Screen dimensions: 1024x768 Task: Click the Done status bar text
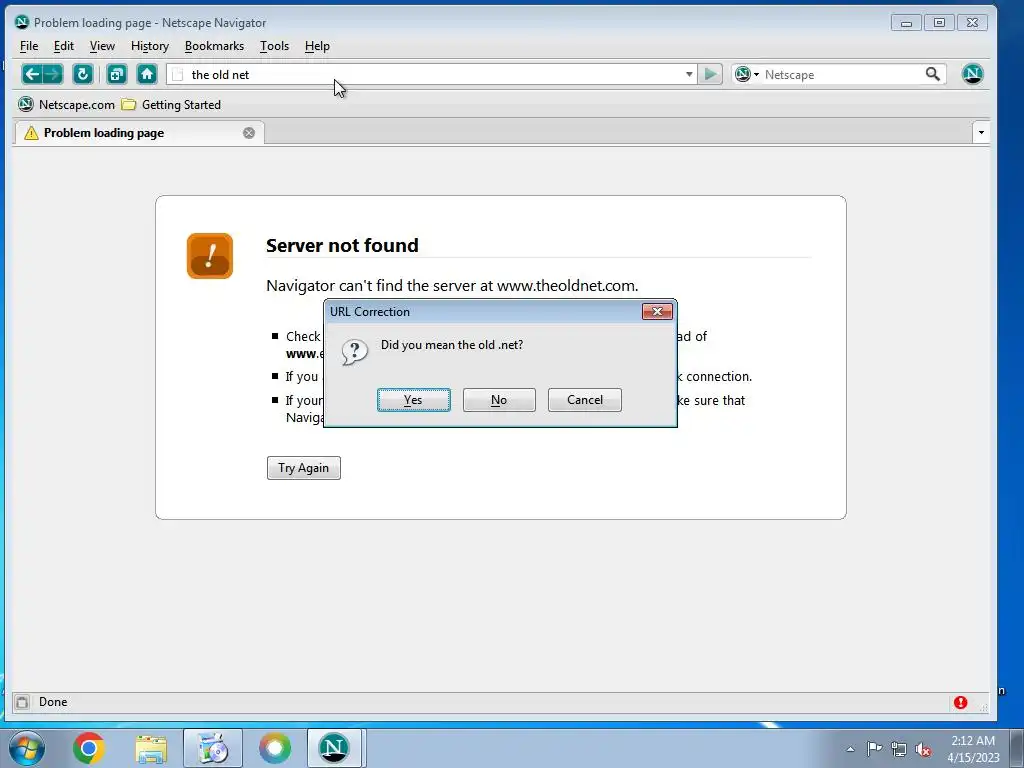click(x=53, y=702)
